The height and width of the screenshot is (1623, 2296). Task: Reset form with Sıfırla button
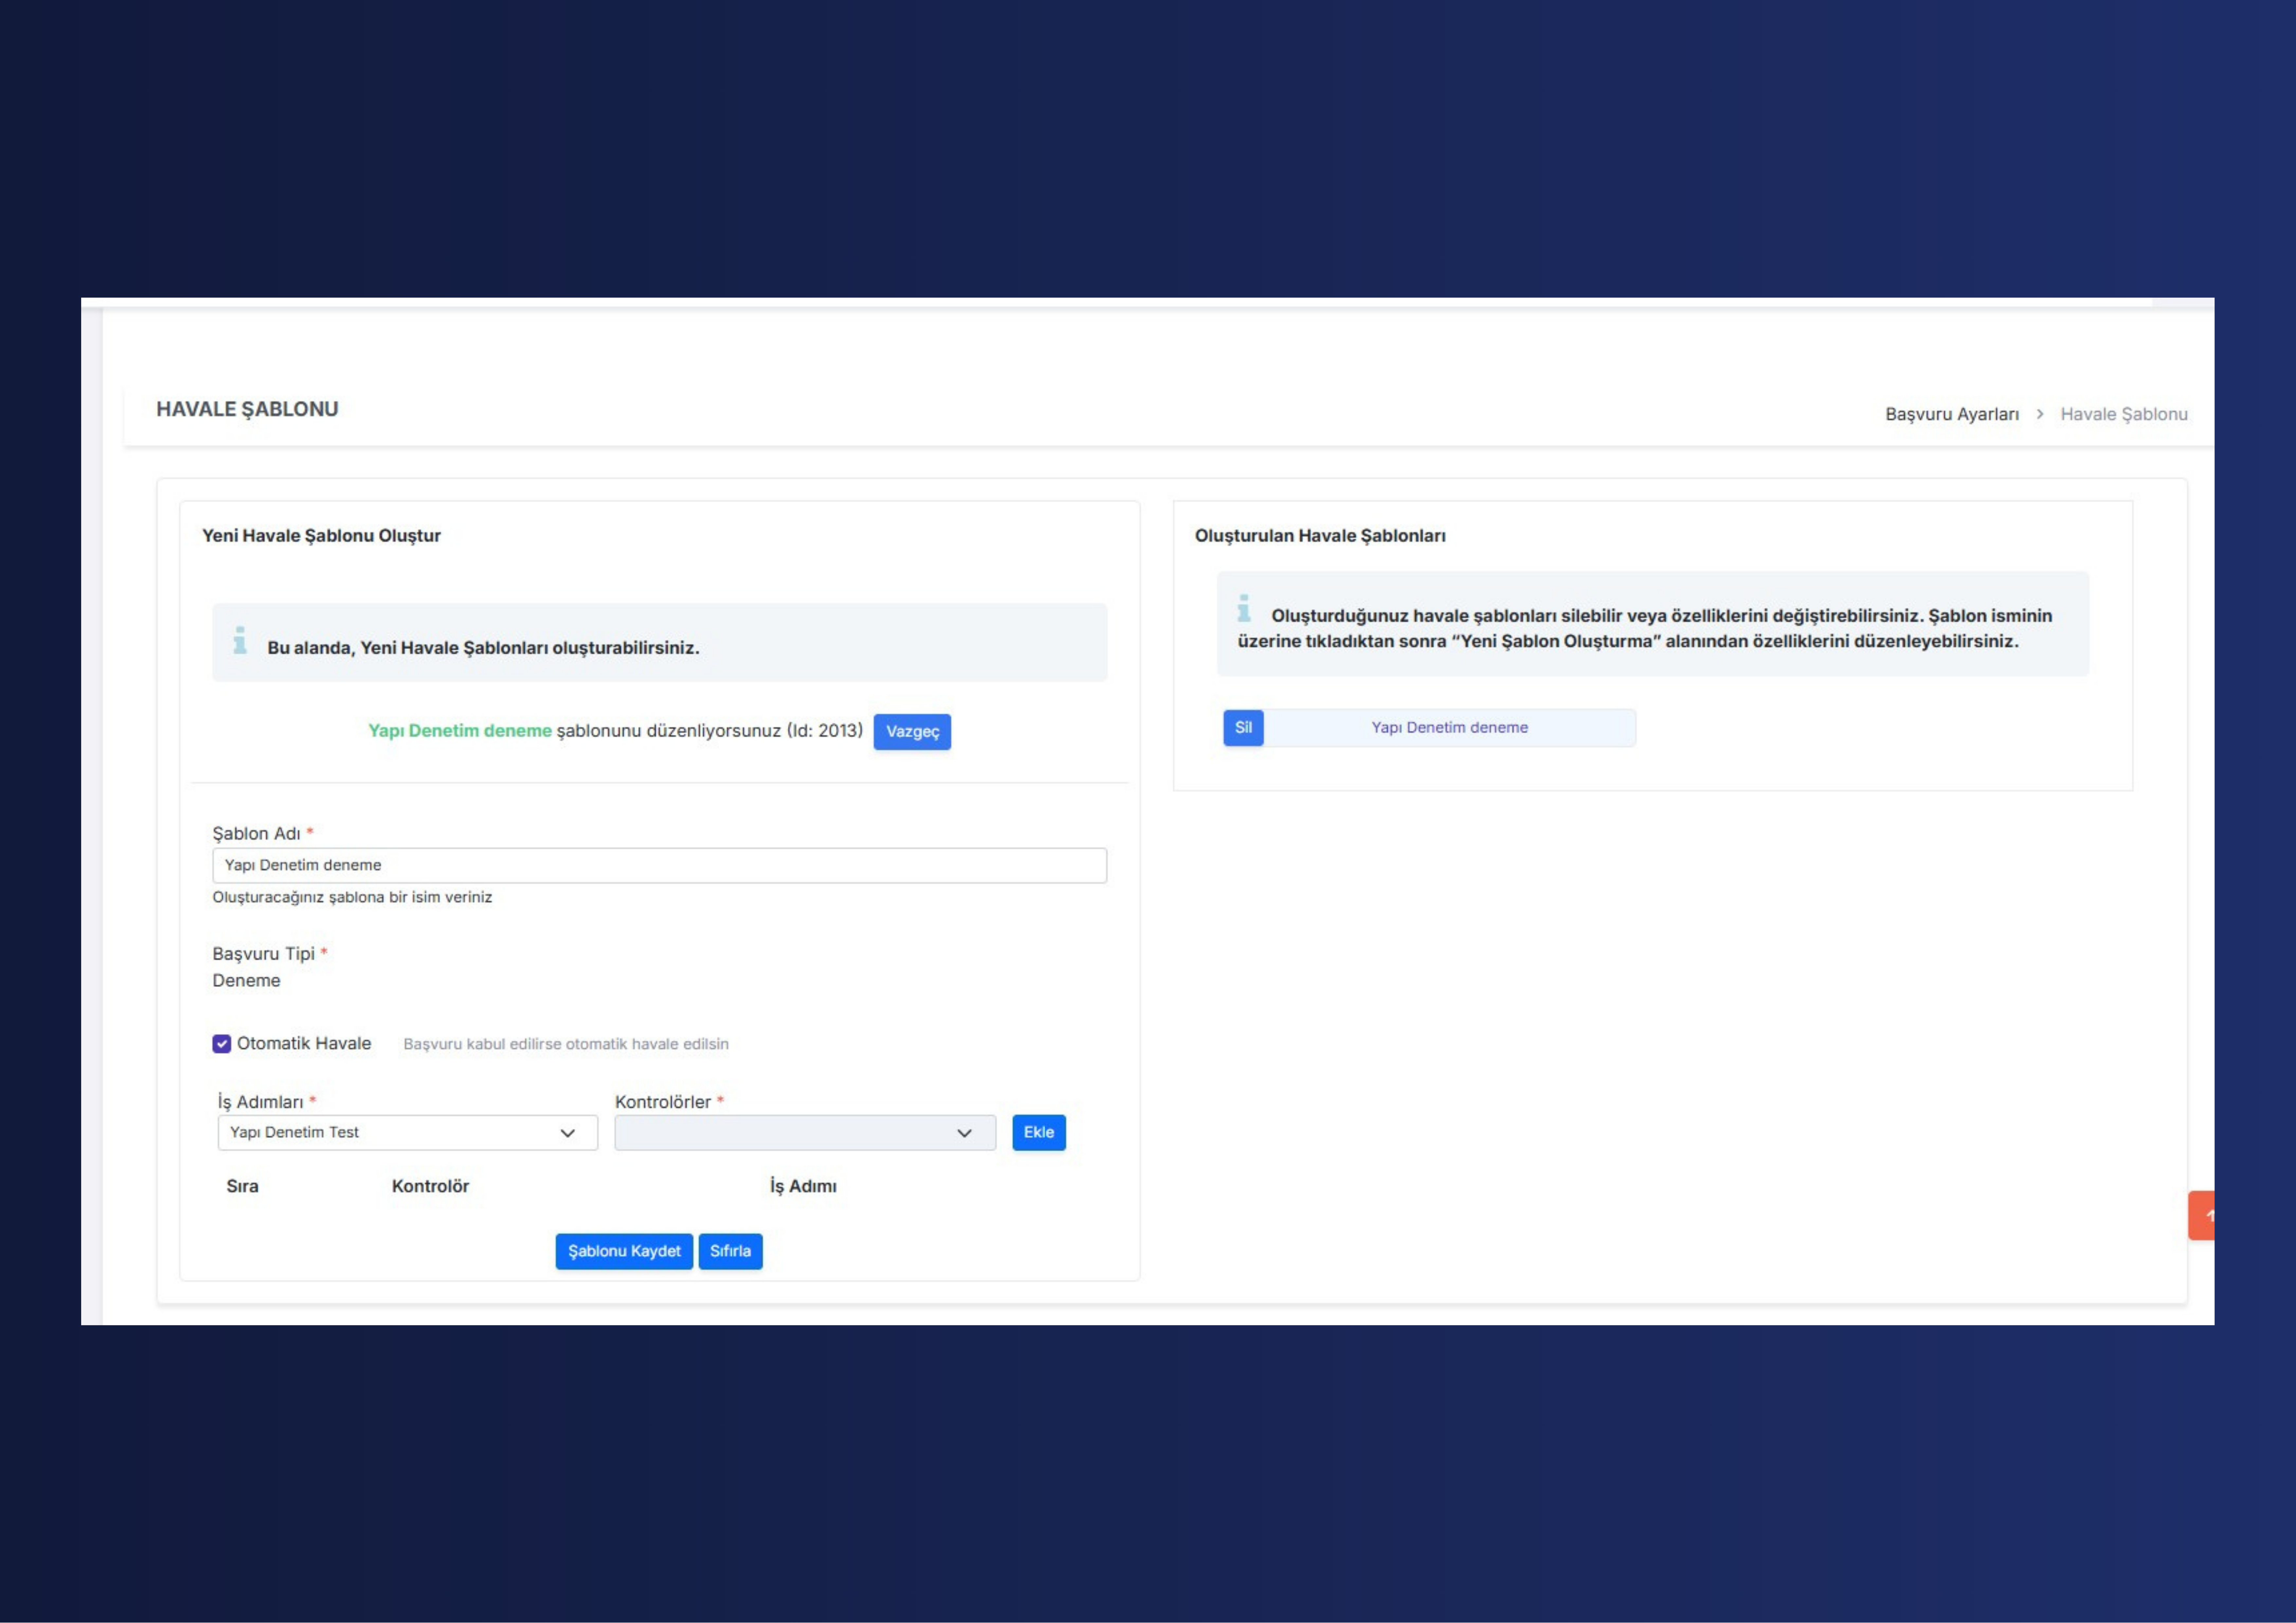[730, 1252]
